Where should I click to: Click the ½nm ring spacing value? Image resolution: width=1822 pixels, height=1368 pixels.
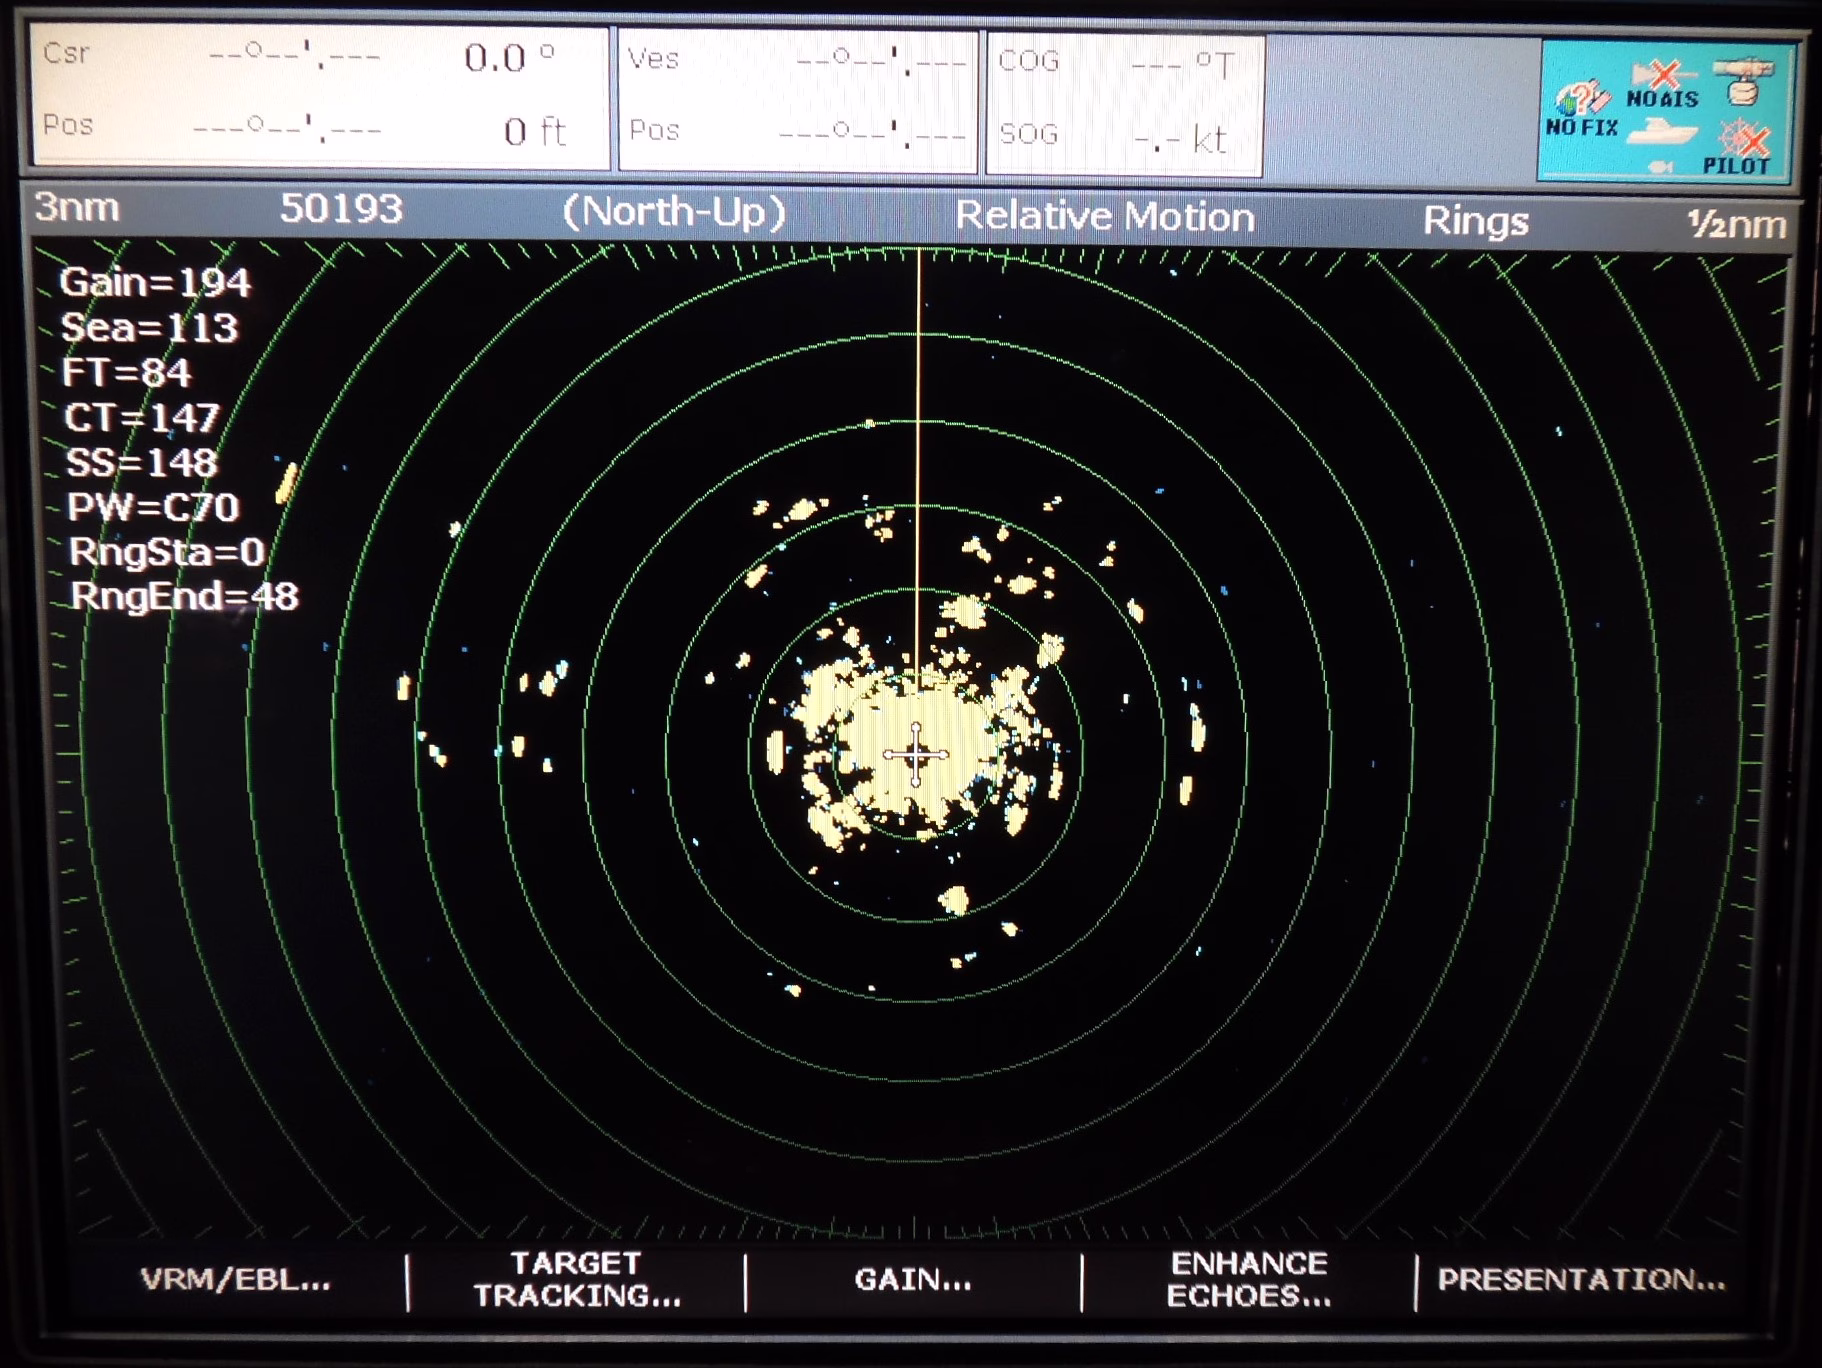1737,225
